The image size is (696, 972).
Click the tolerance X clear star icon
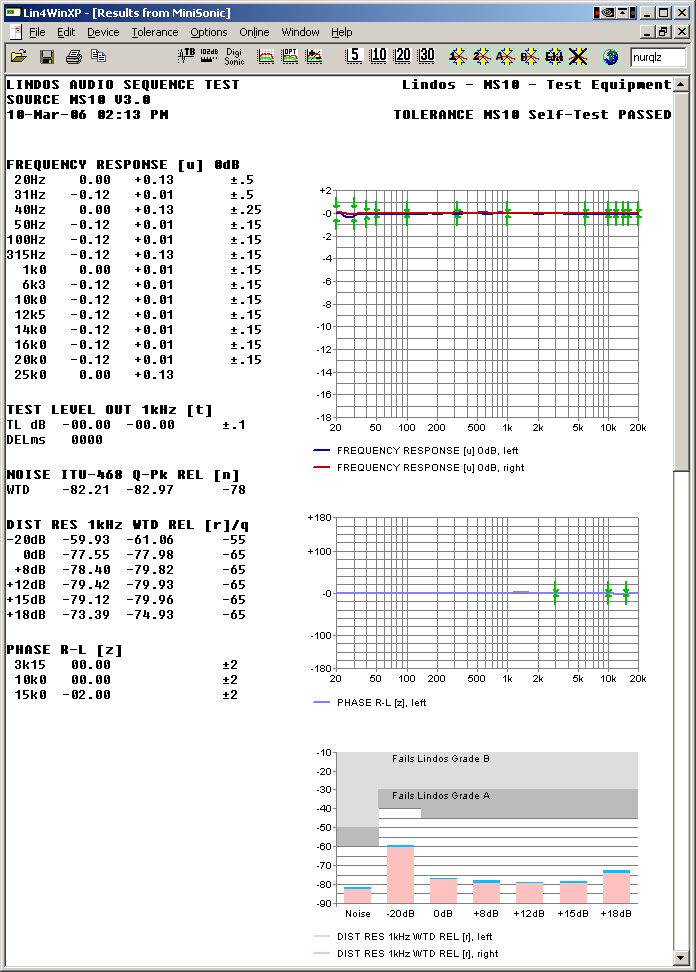point(578,57)
